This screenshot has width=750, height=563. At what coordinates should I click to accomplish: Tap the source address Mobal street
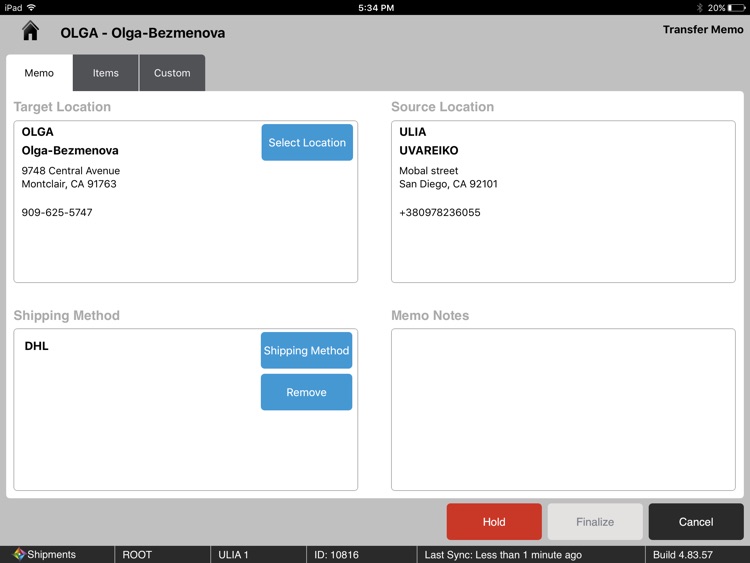[429, 171]
